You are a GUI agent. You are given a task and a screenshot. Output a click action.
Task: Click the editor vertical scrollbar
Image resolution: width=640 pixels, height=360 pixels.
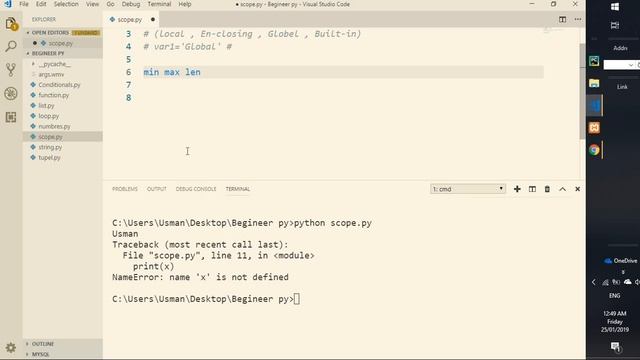(x=582, y=90)
